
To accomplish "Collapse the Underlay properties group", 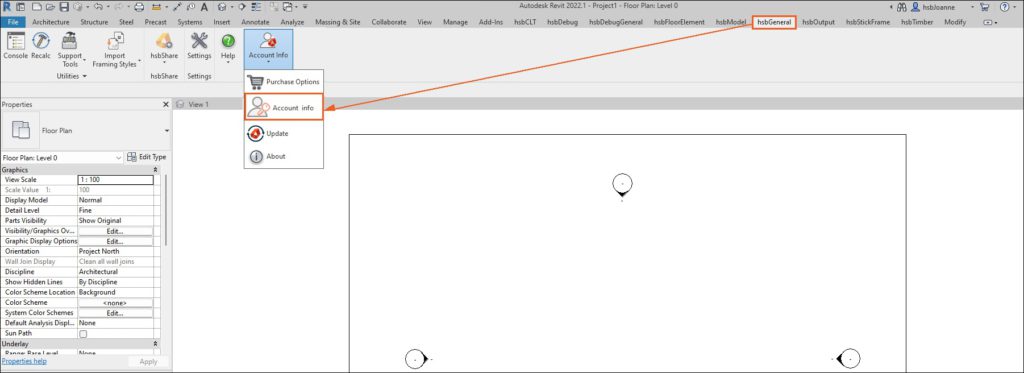I will pos(155,344).
